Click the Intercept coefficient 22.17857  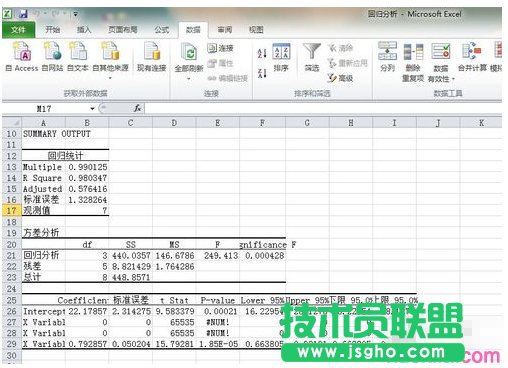click(87, 311)
